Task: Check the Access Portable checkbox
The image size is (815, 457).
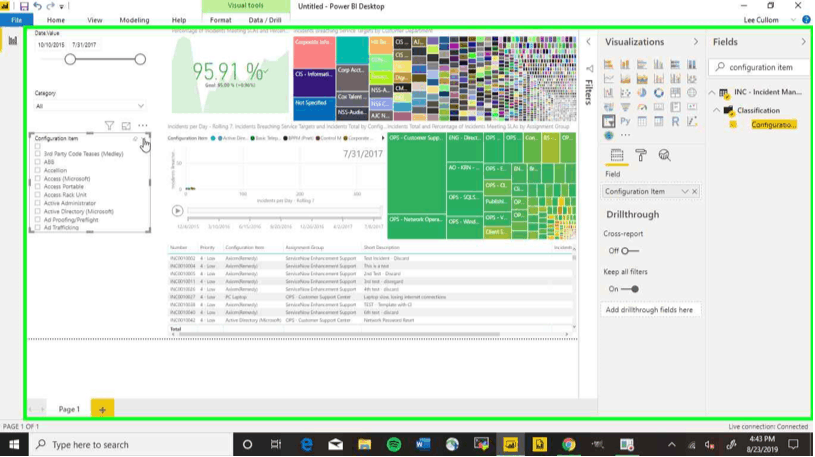Action: tap(37, 187)
